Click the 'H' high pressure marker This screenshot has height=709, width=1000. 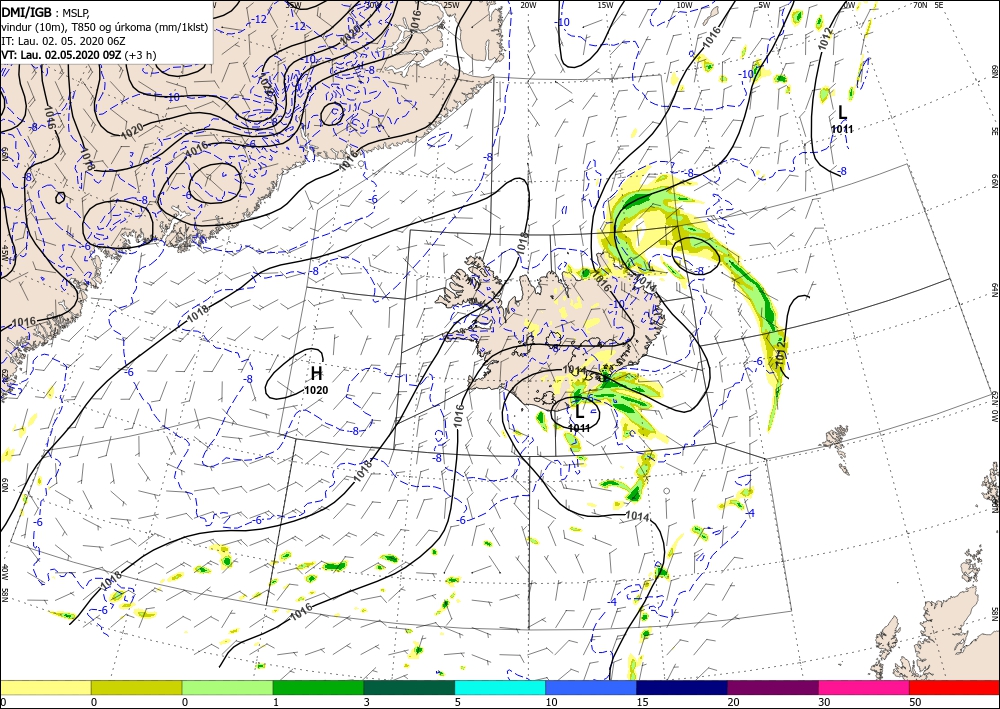316,374
